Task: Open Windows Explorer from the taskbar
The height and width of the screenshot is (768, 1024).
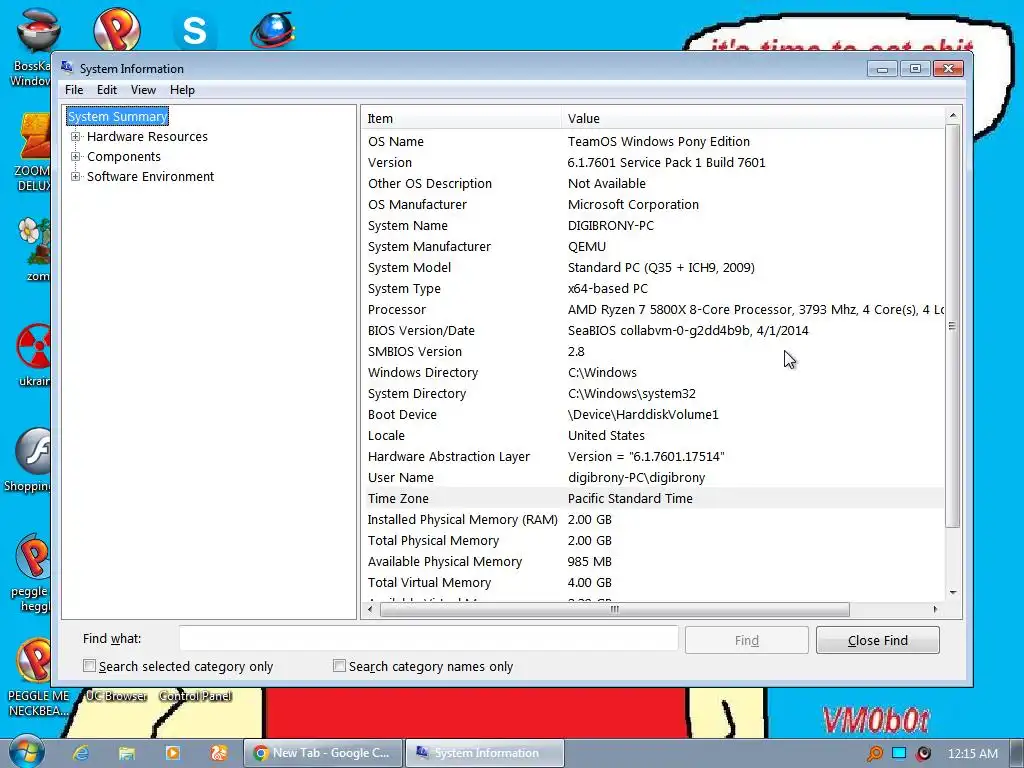Action: tap(127, 753)
